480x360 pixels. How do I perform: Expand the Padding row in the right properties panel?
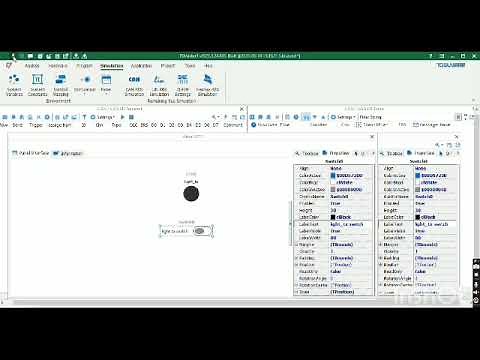click(x=381, y=258)
